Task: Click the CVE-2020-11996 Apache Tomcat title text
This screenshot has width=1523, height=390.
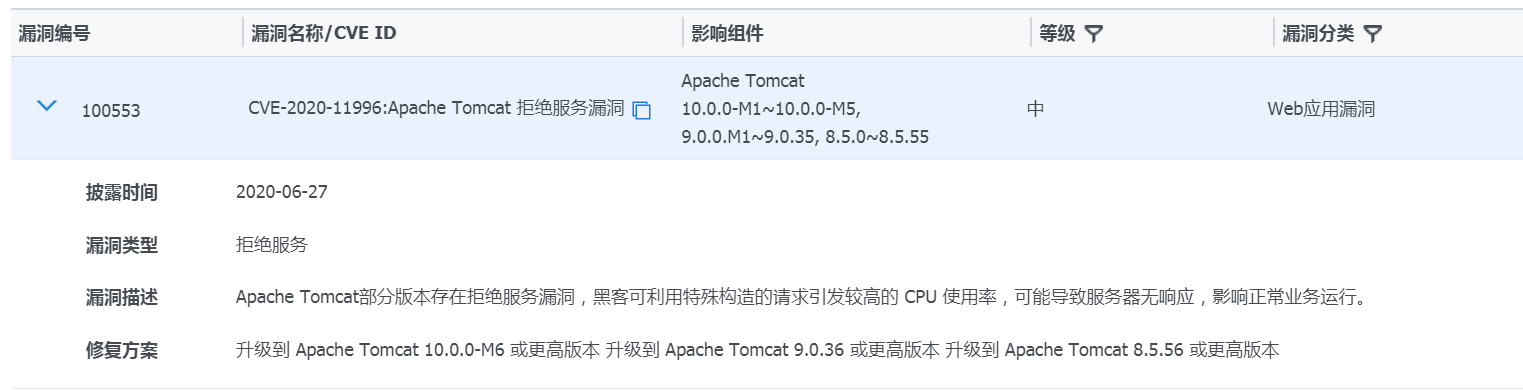Action: pyautogui.click(x=436, y=109)
